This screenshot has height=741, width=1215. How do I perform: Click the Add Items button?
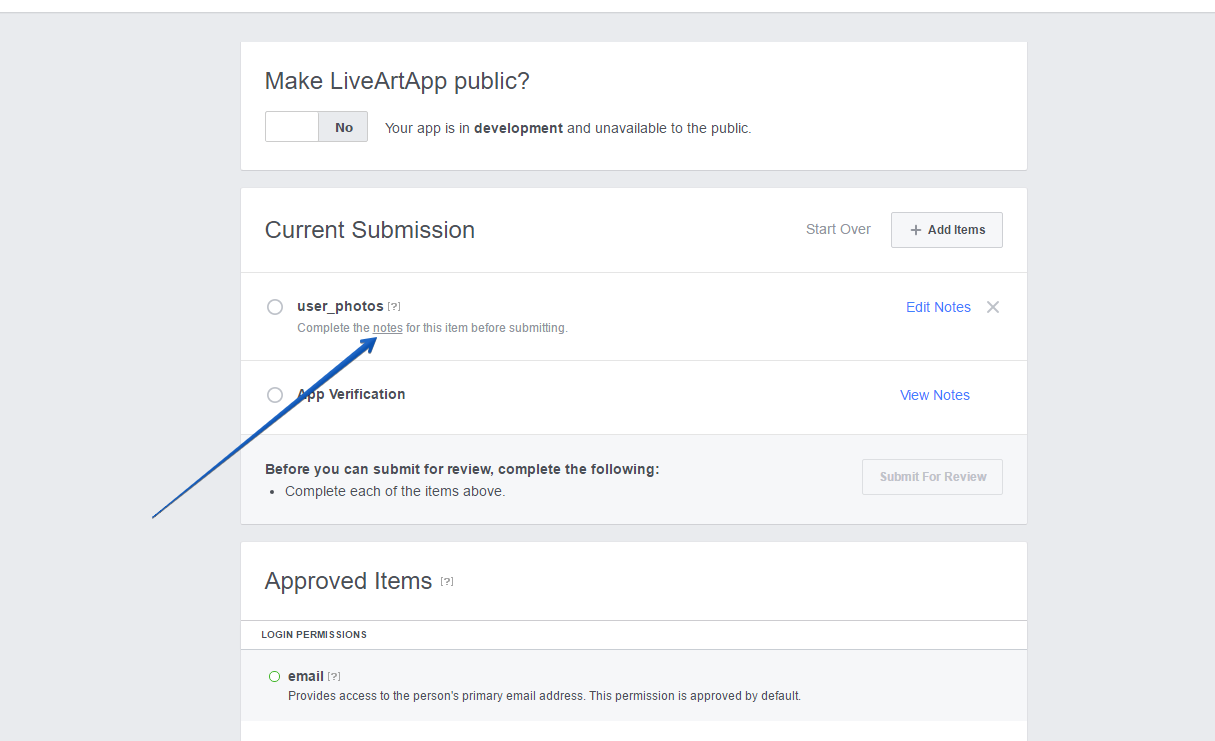(x=946, y=229)
